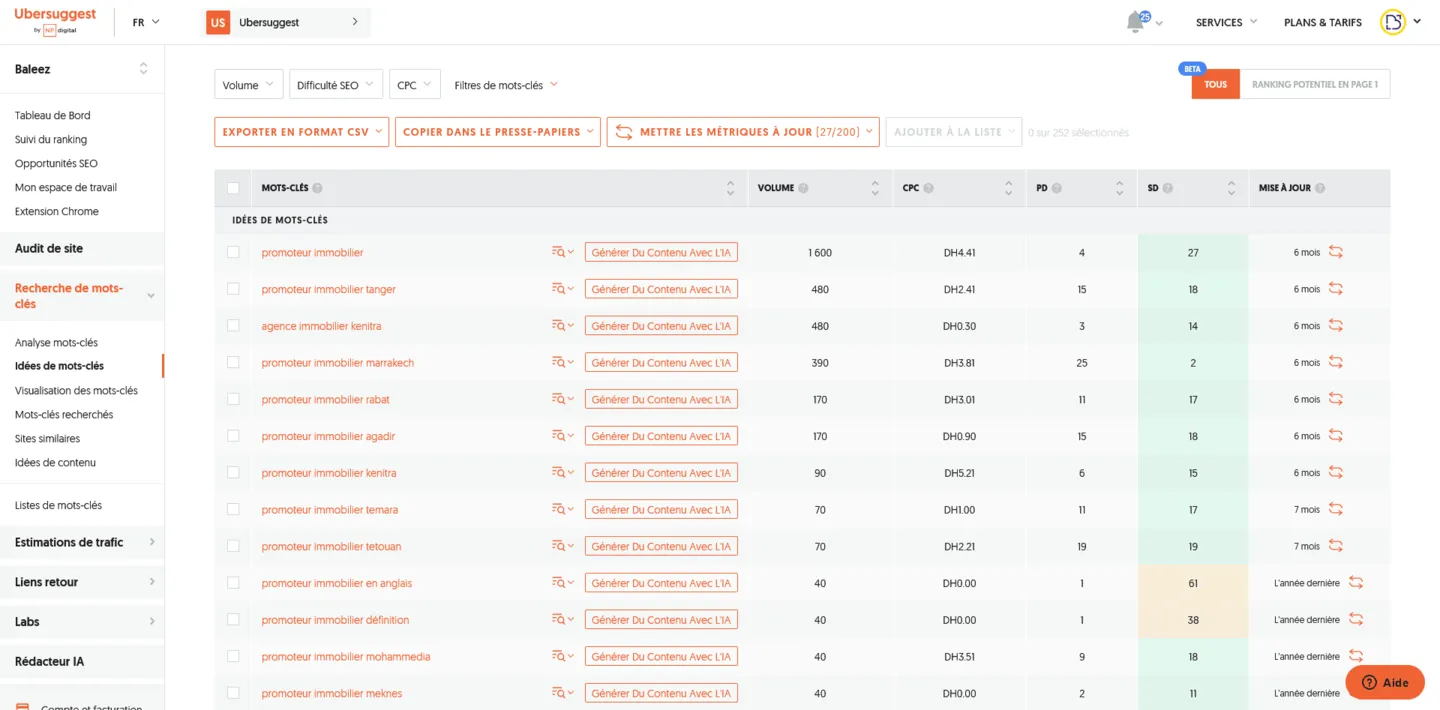
Task: Show info tooltip for Mise à jour column
Action: [x=1320, y=188]
